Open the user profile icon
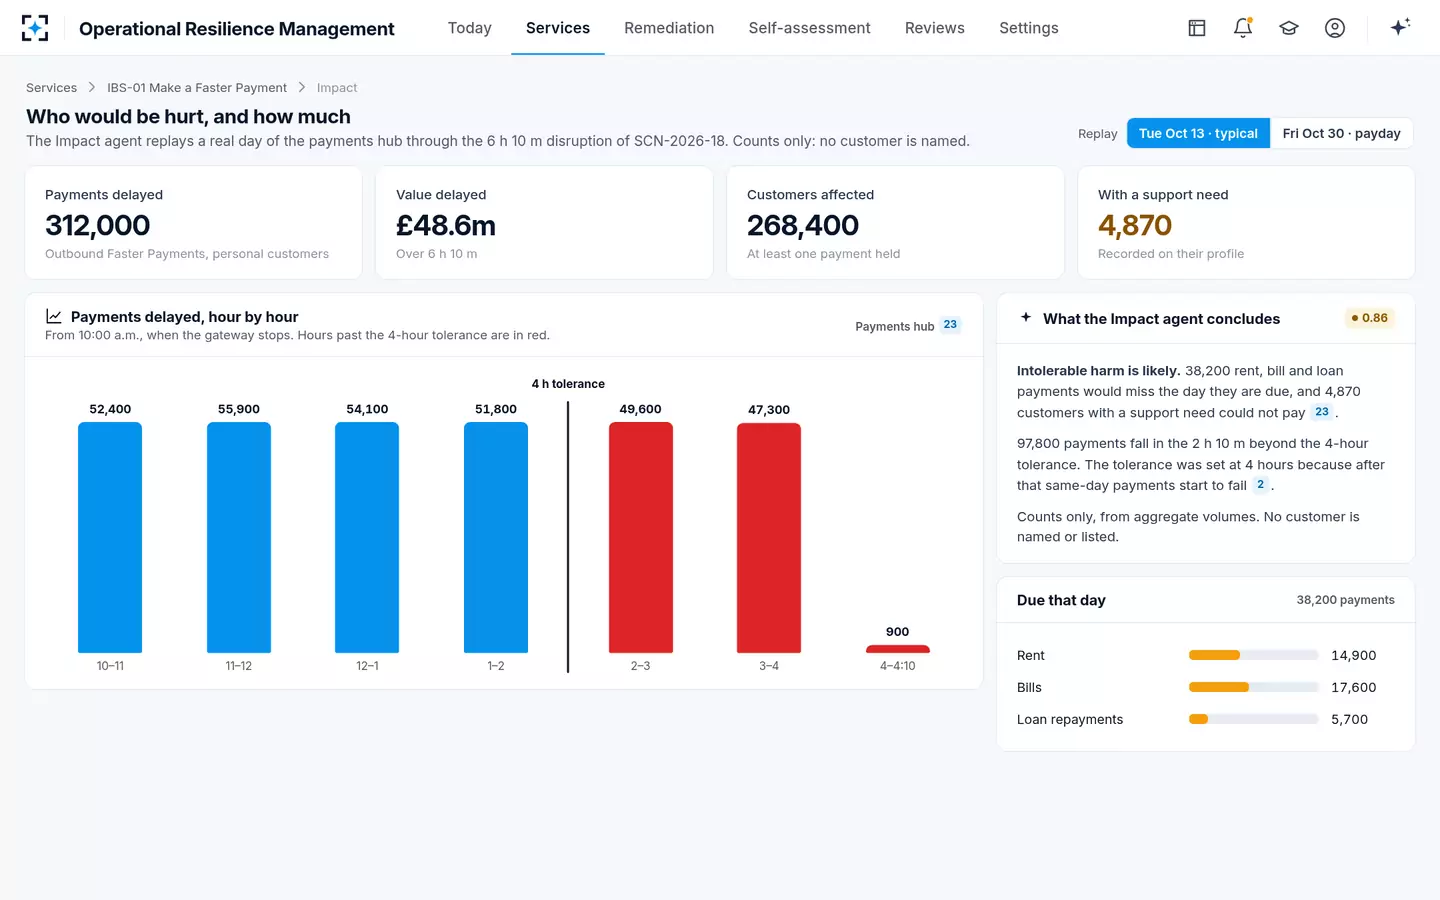The image size is (1440, 900). click(1335, 28)
